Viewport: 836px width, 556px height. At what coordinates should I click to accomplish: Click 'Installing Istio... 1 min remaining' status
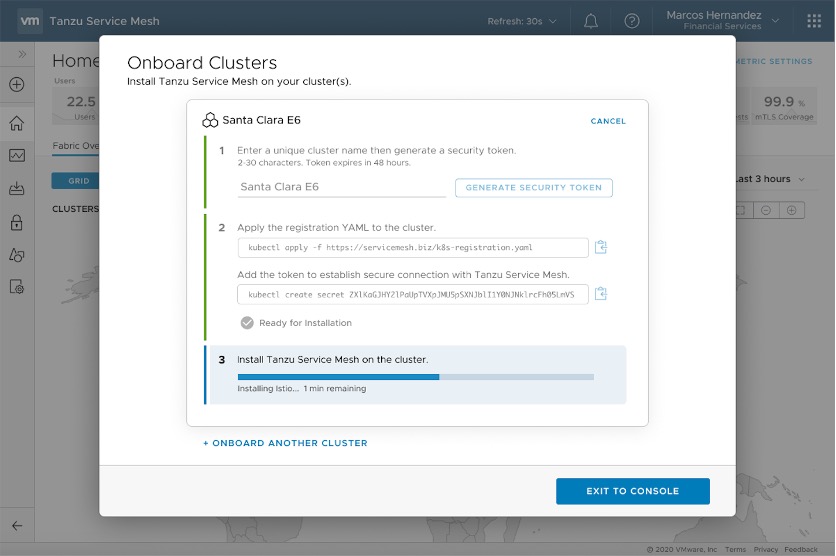click(302, 389)
